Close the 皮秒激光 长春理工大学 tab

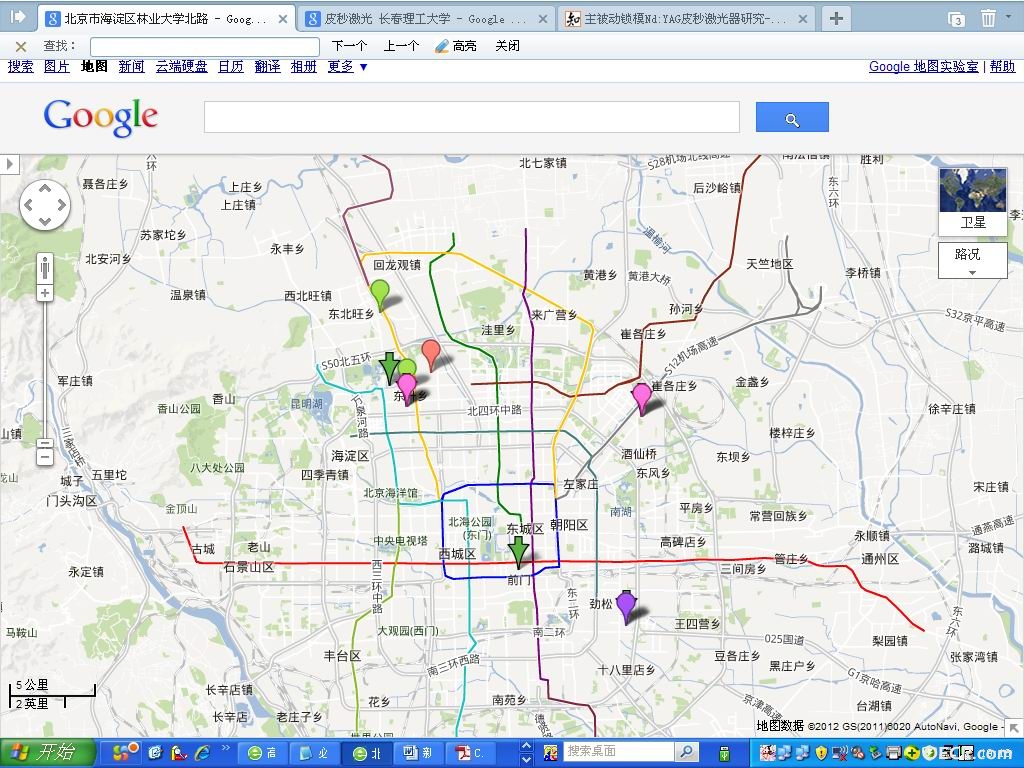(x=543, y=20)
